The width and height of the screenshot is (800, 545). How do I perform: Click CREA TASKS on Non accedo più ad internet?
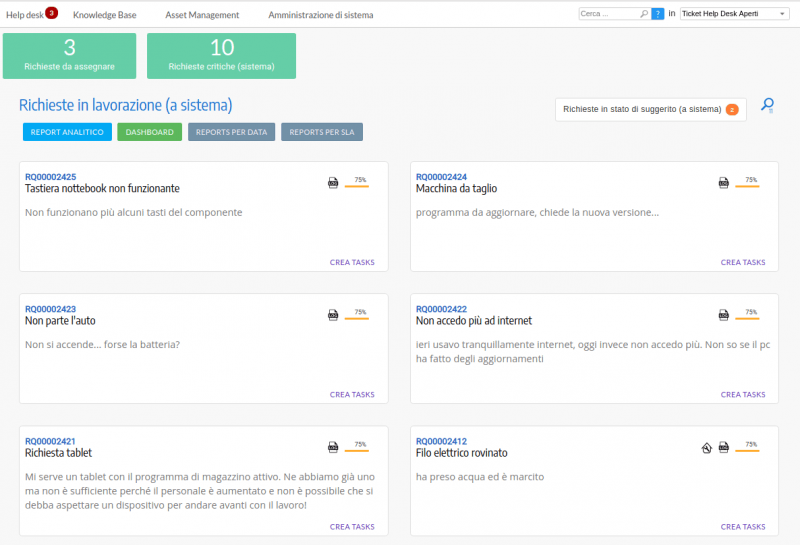(743, 394)
